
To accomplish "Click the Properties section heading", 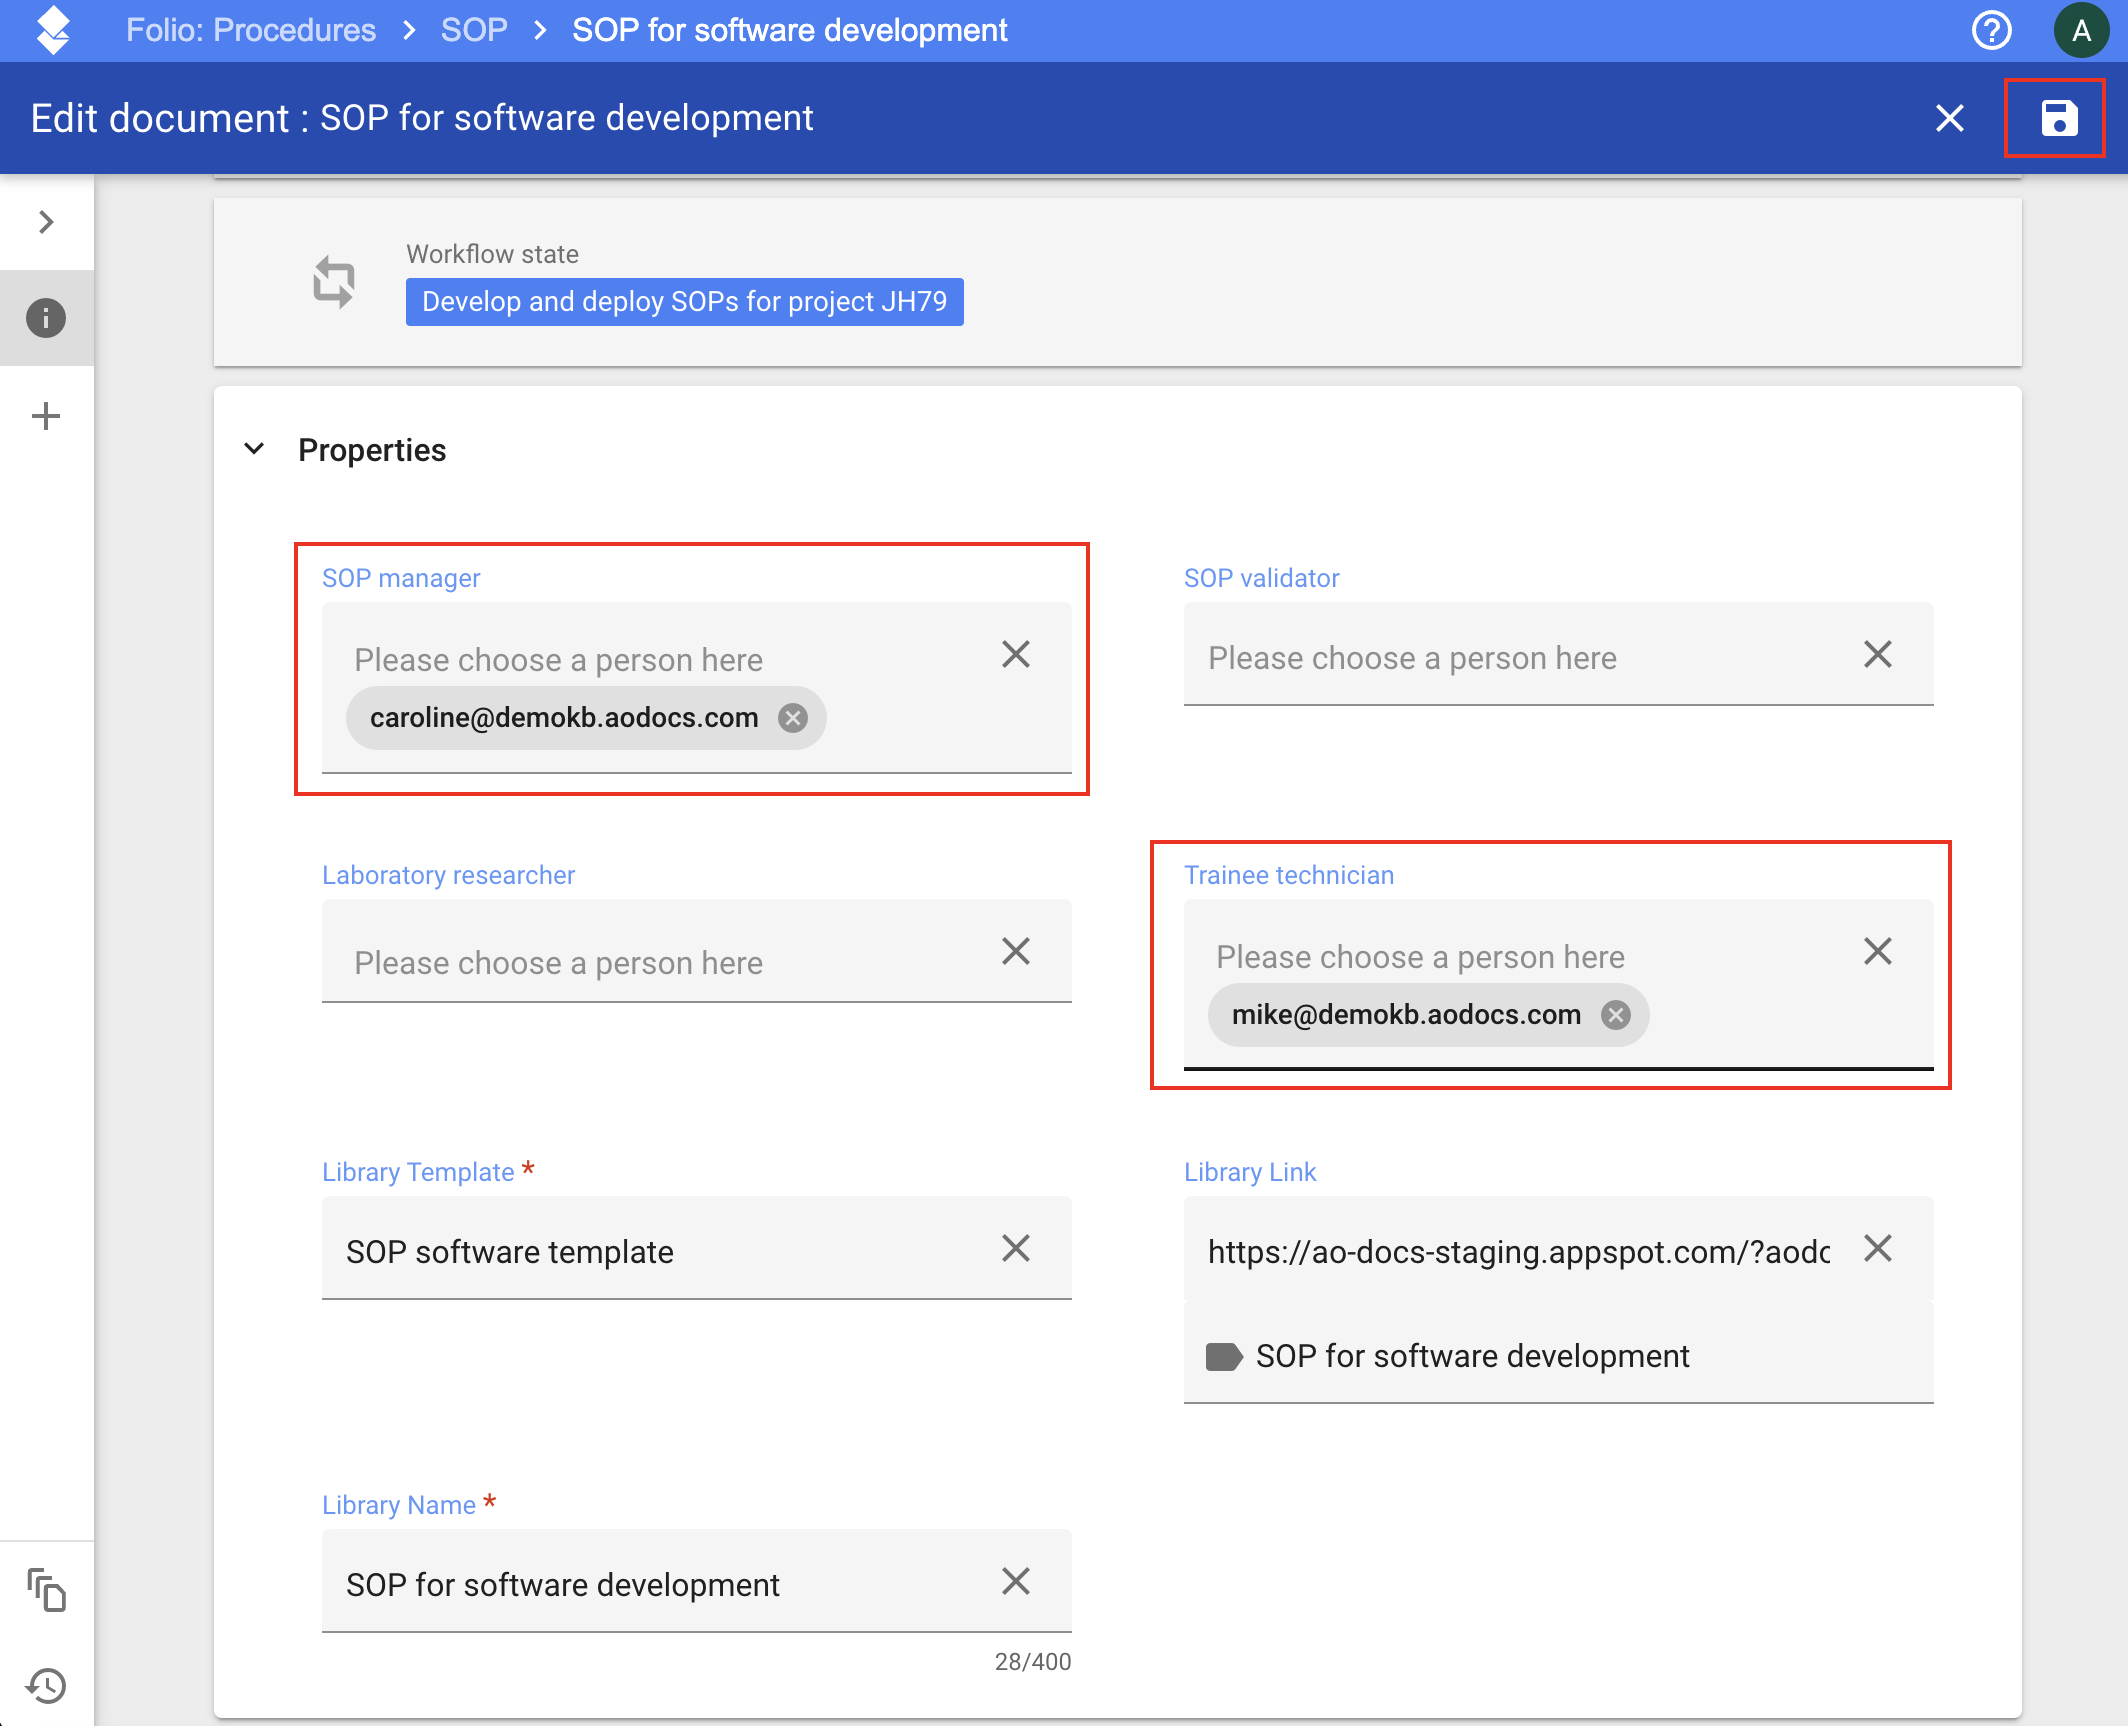I will [372, 450].
